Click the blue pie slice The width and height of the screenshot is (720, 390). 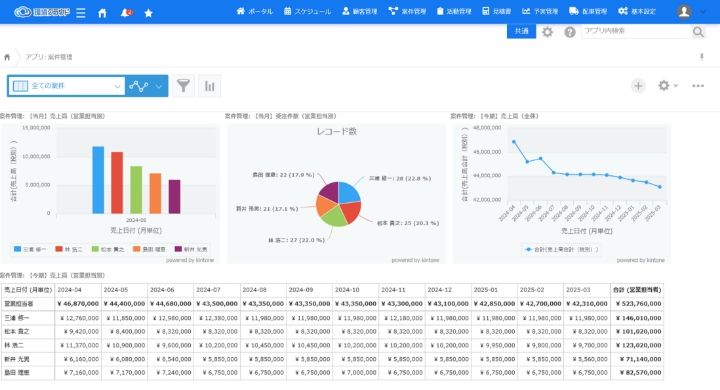(348, 192)
